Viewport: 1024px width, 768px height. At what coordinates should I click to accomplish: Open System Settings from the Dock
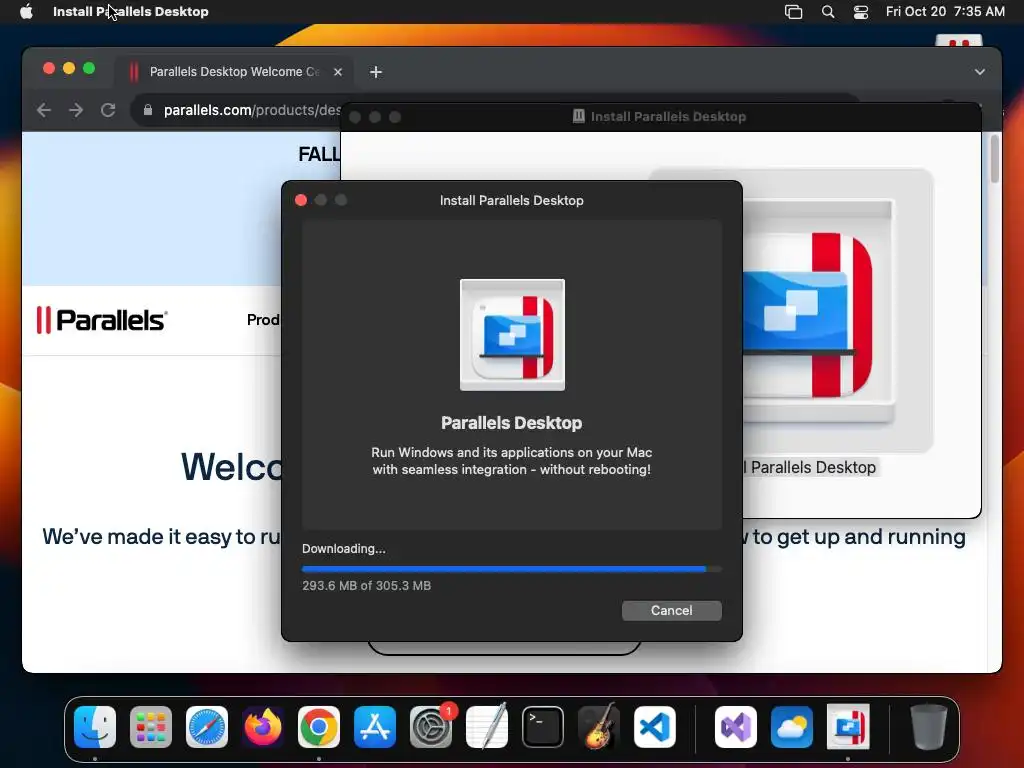coord(431,727)
